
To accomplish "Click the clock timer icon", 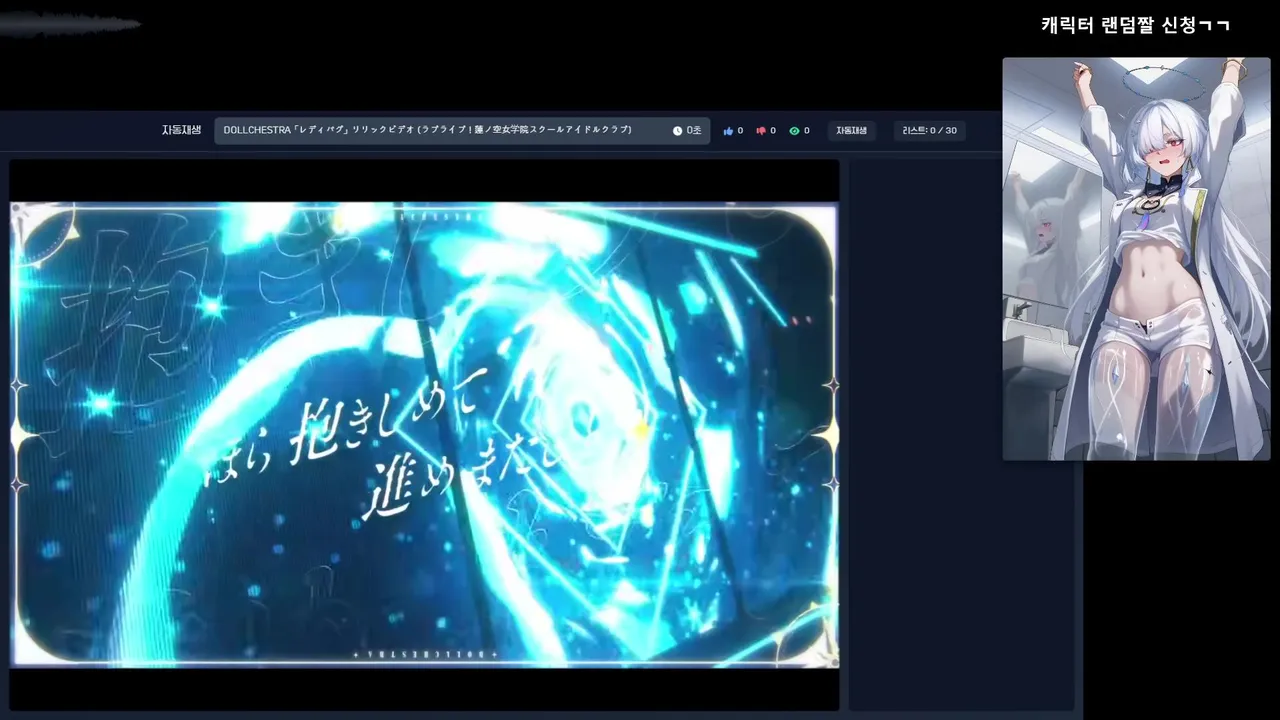I will pyautogui.click(x=677, y=131).
